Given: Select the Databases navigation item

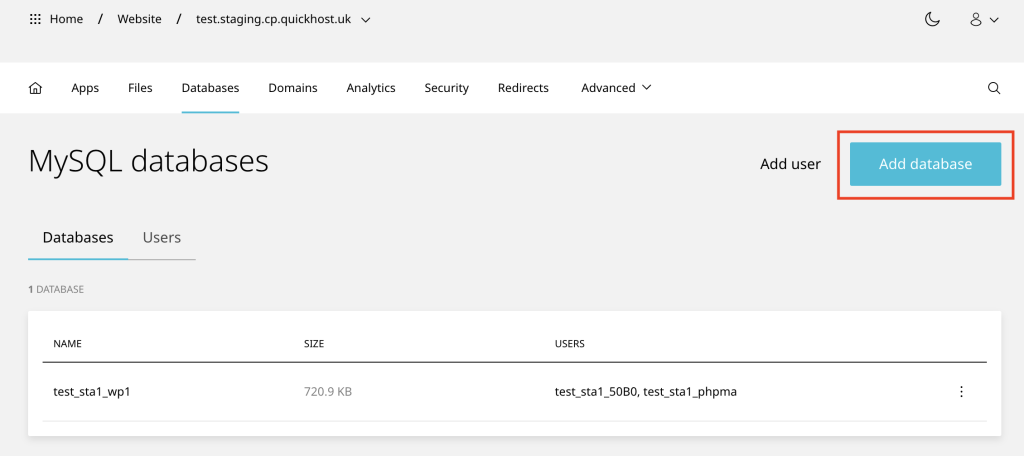Looking at the screenshot, I should [x=210, y=88].
